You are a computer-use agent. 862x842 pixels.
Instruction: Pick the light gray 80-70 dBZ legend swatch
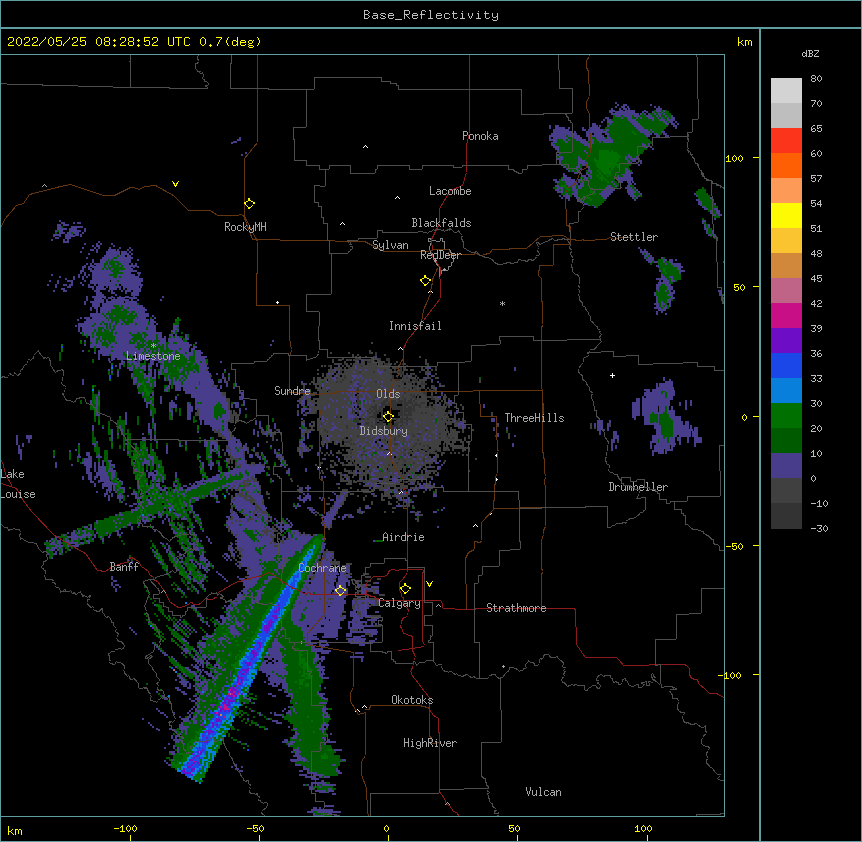point(786,91)
